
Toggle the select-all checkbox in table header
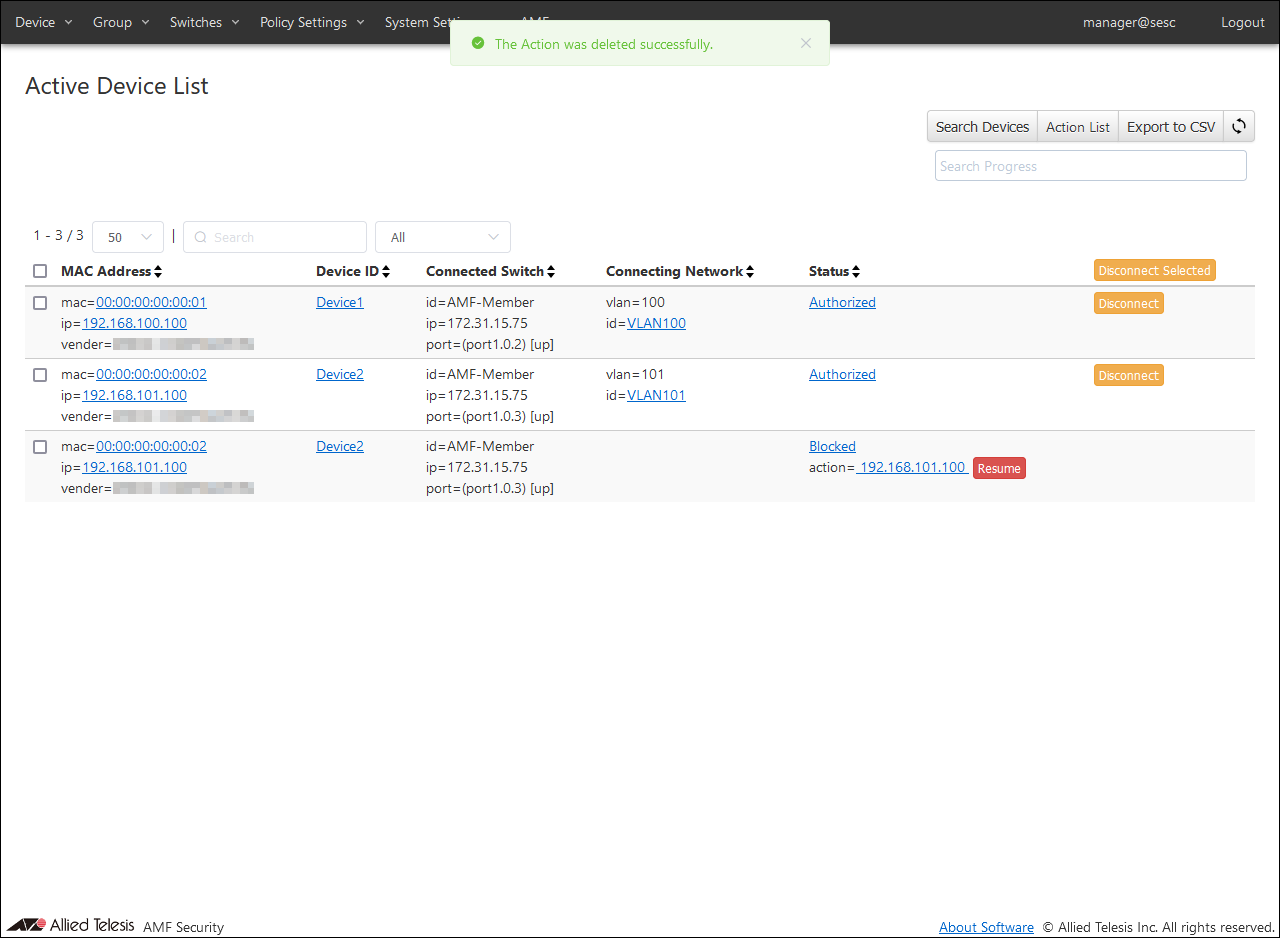click(x=40, y=271)
